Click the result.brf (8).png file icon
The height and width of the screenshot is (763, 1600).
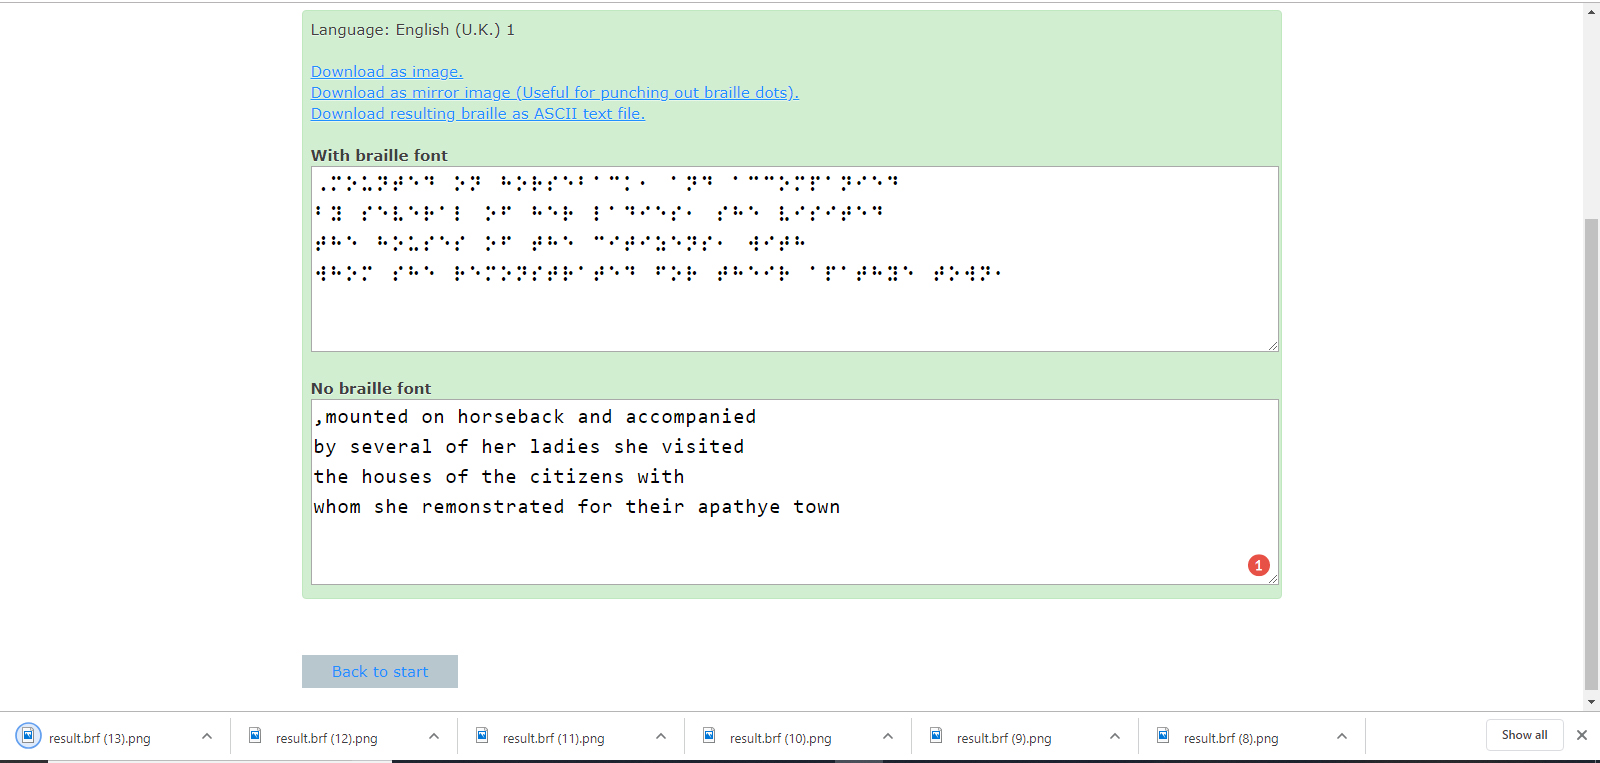click(1163, 736)
